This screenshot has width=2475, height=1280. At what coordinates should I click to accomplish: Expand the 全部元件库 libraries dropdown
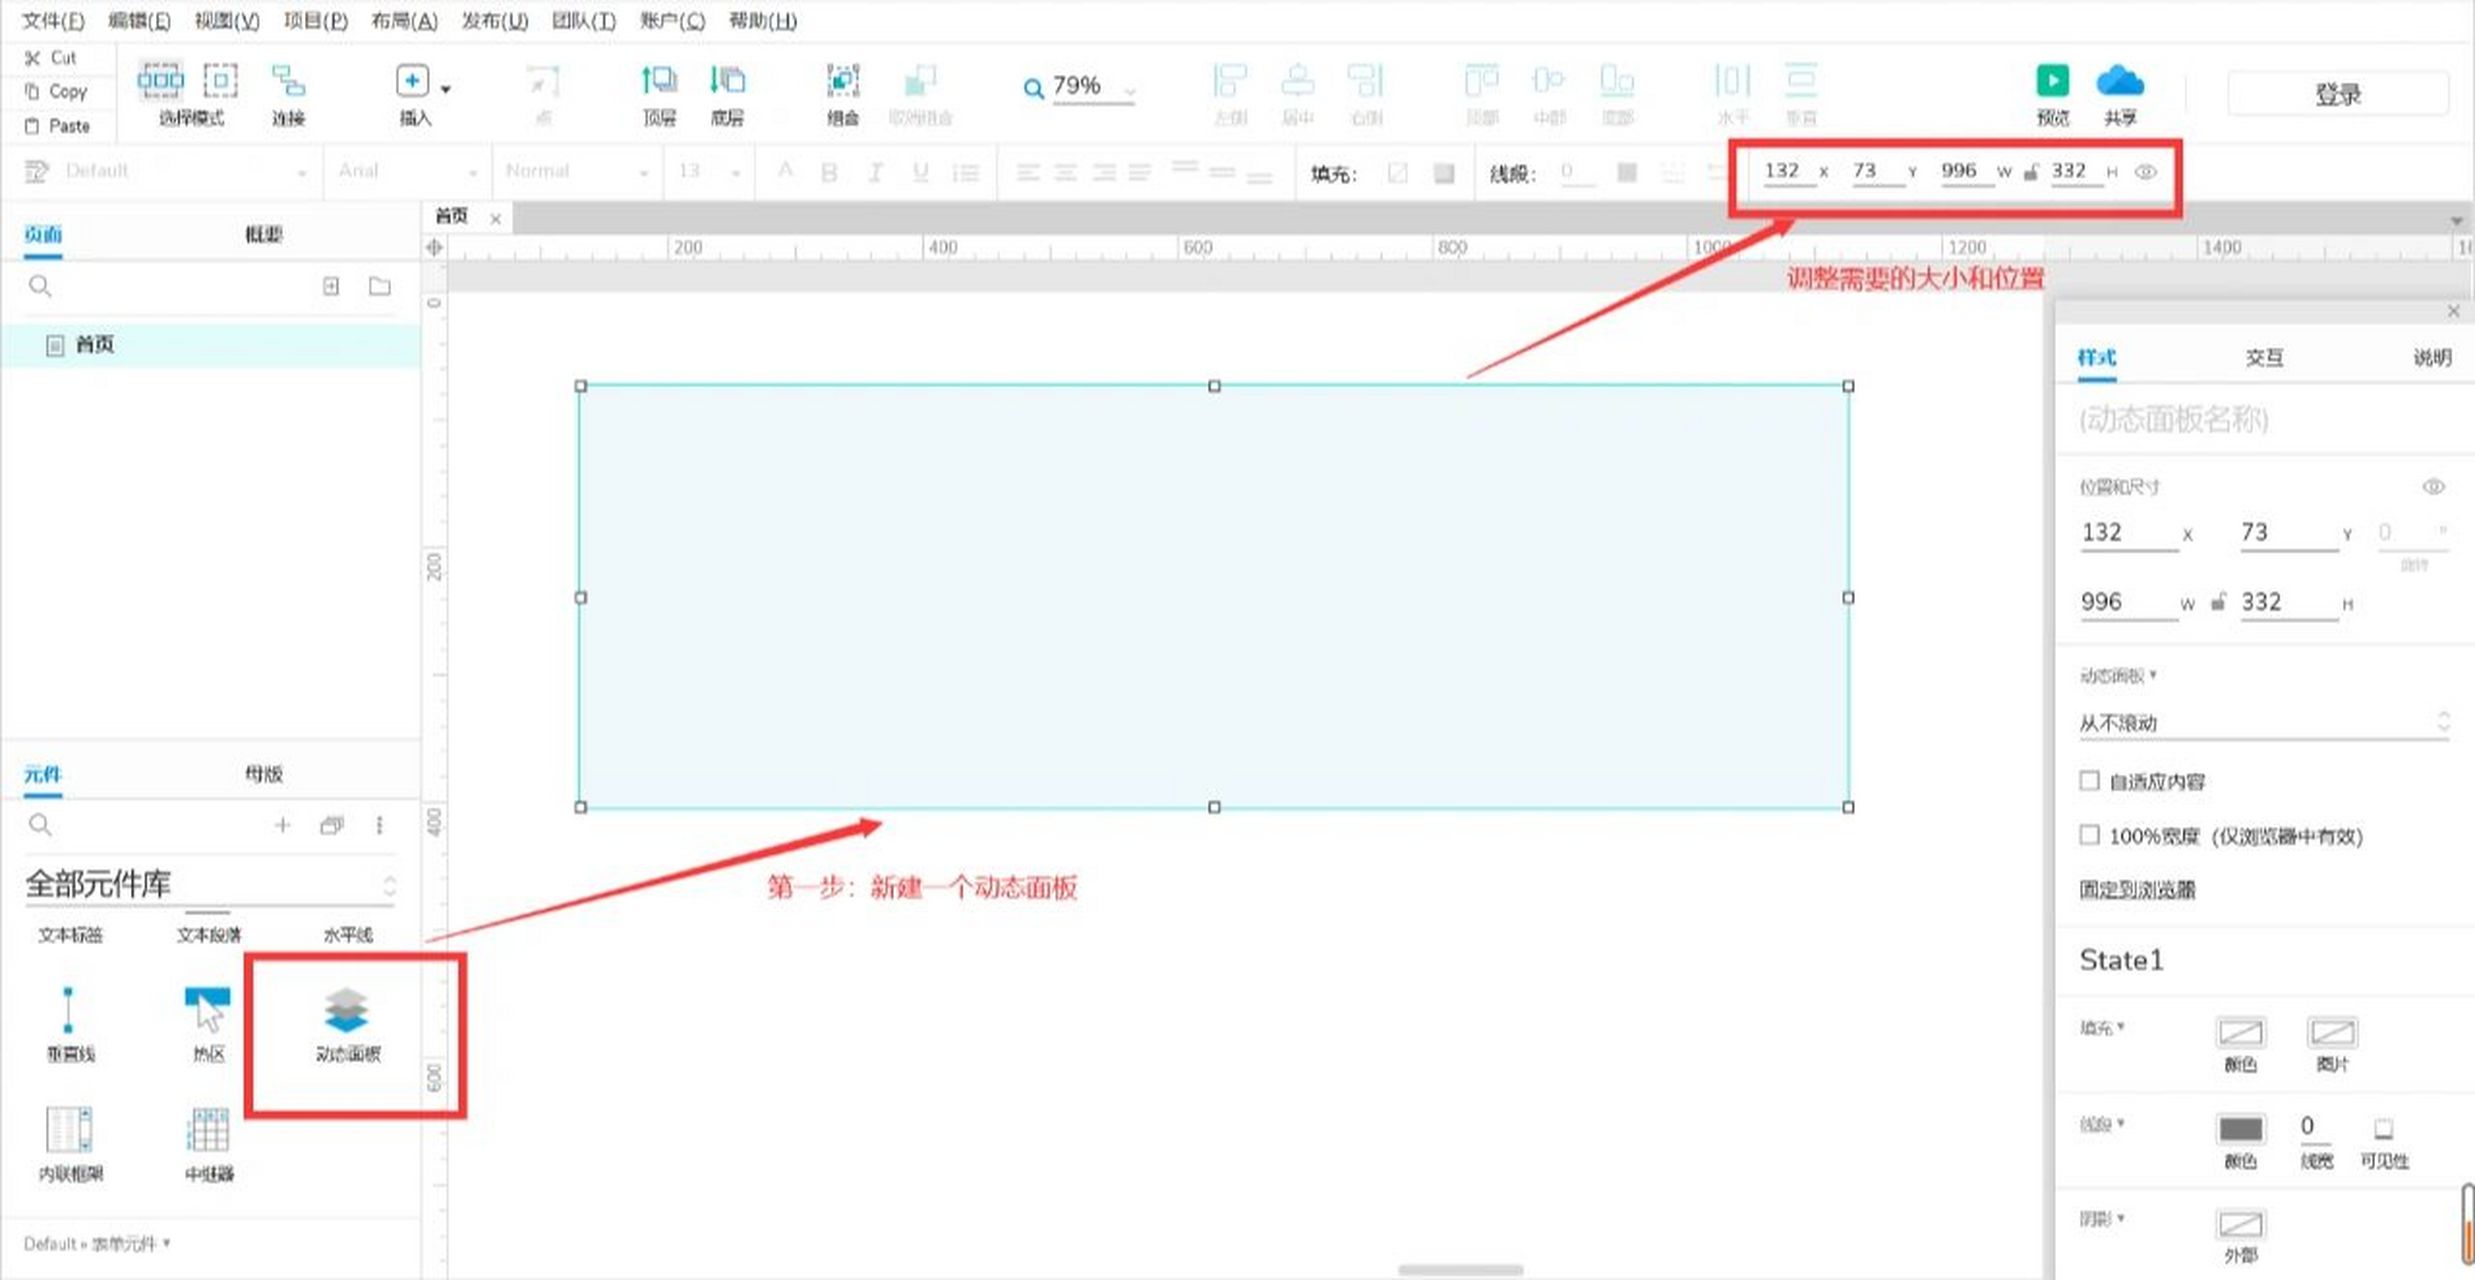click(x=209, y=884)
